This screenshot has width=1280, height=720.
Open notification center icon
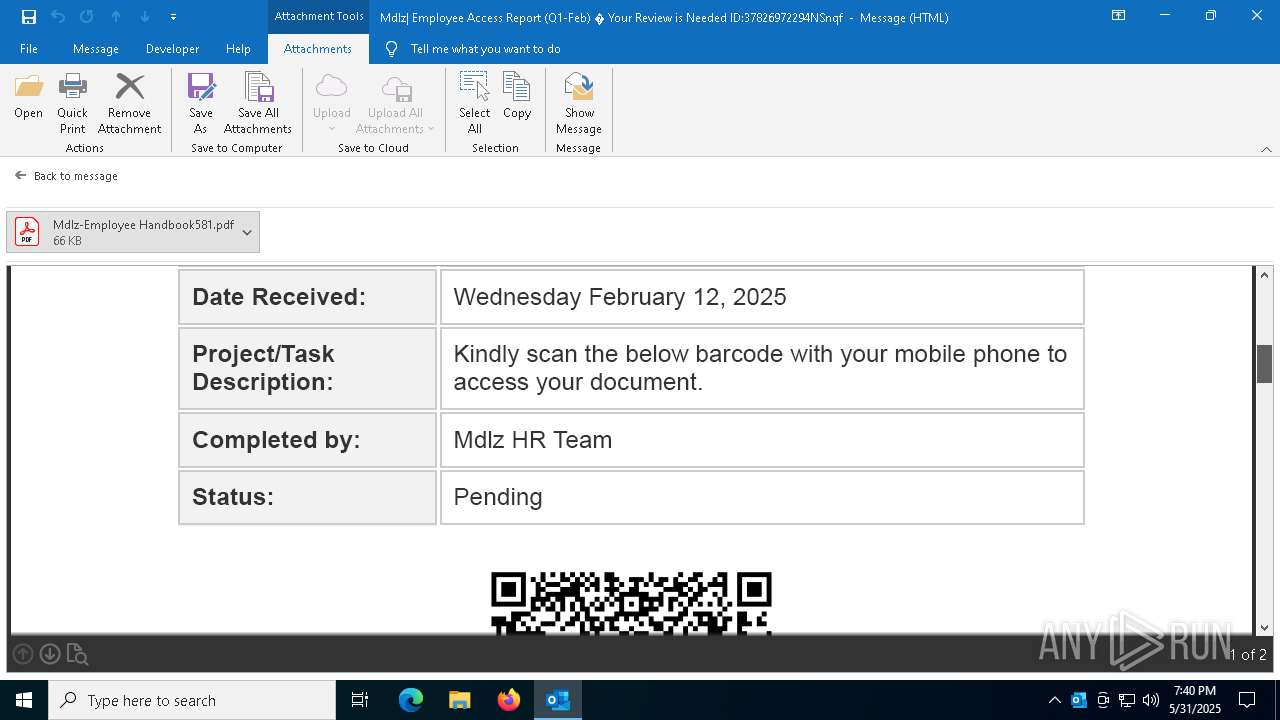[x=1247, y=700]
